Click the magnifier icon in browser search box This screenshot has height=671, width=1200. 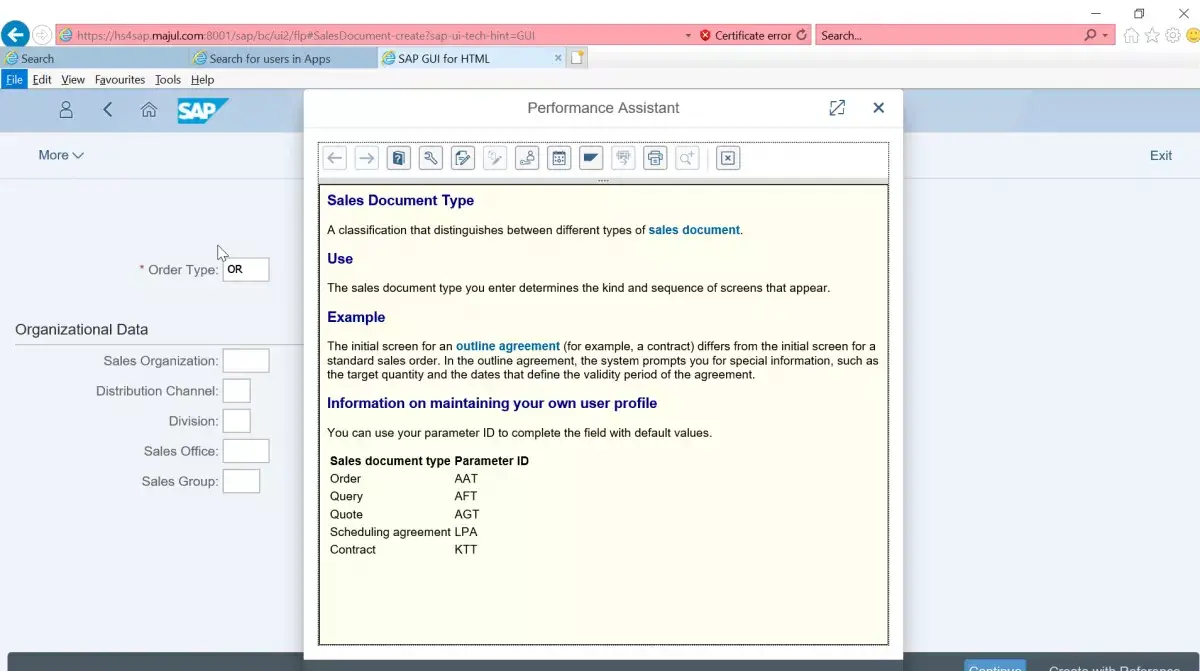pyautogui.click(x=1090, y=35)
